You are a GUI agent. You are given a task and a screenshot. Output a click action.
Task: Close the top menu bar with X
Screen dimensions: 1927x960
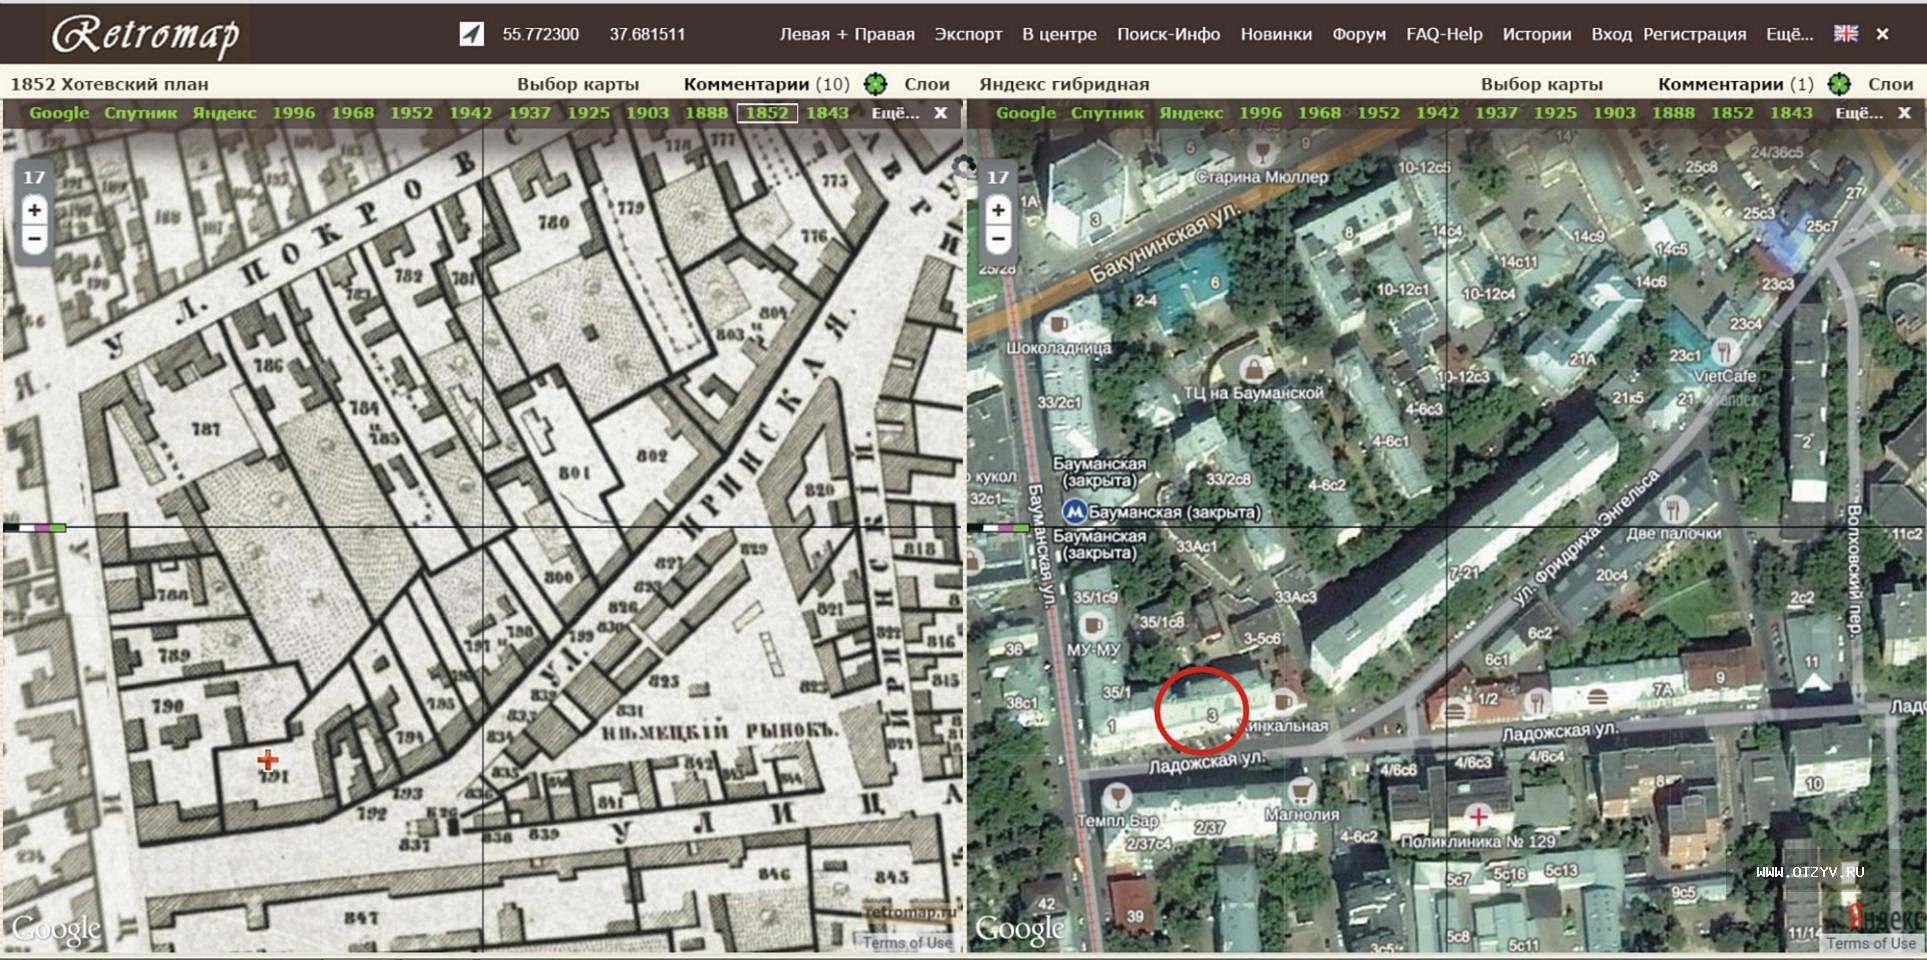click(1882, 34)
